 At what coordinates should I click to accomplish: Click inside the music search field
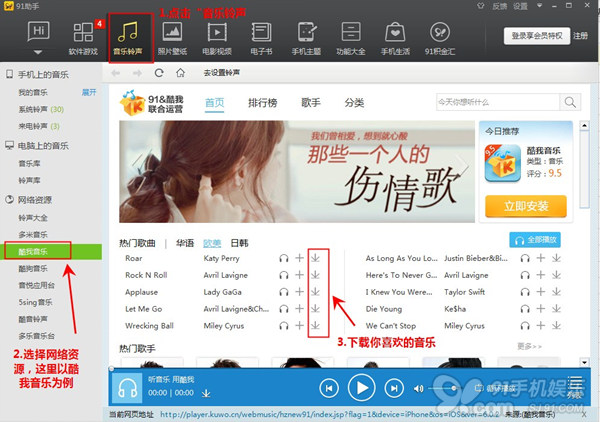498,102
